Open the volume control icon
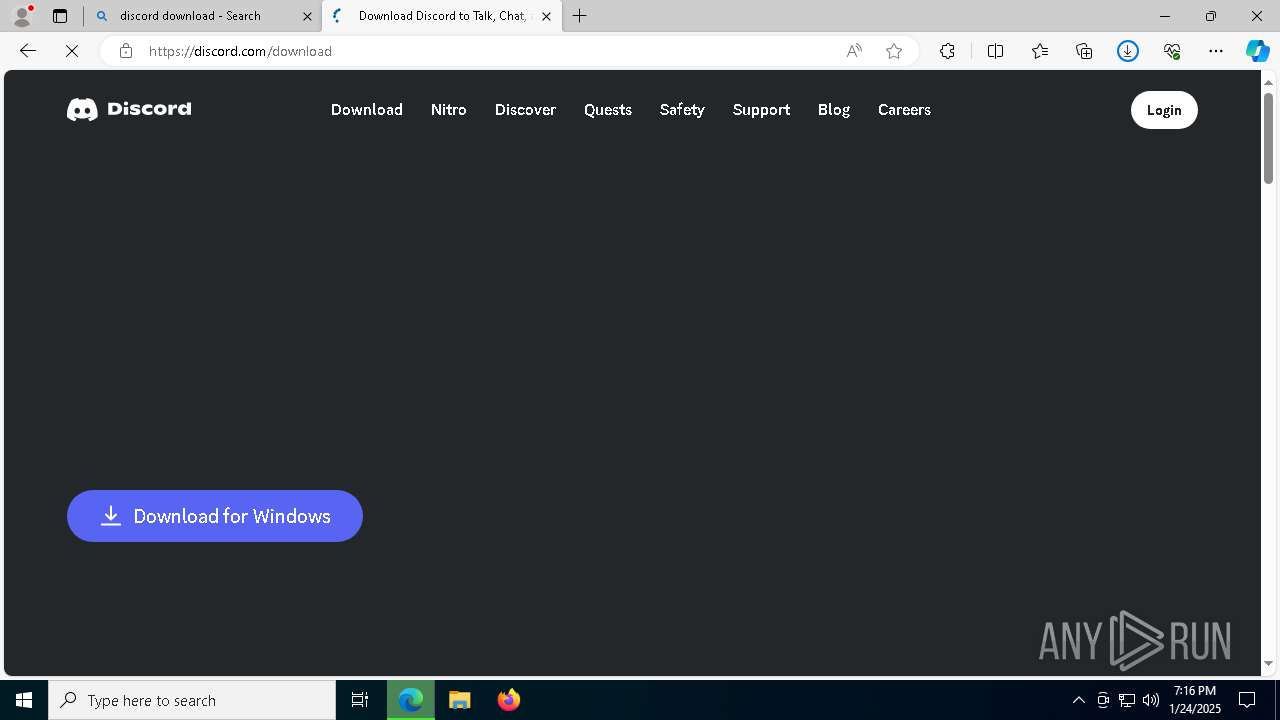Screen dimensions: 1280x720 coord(1150,700)
